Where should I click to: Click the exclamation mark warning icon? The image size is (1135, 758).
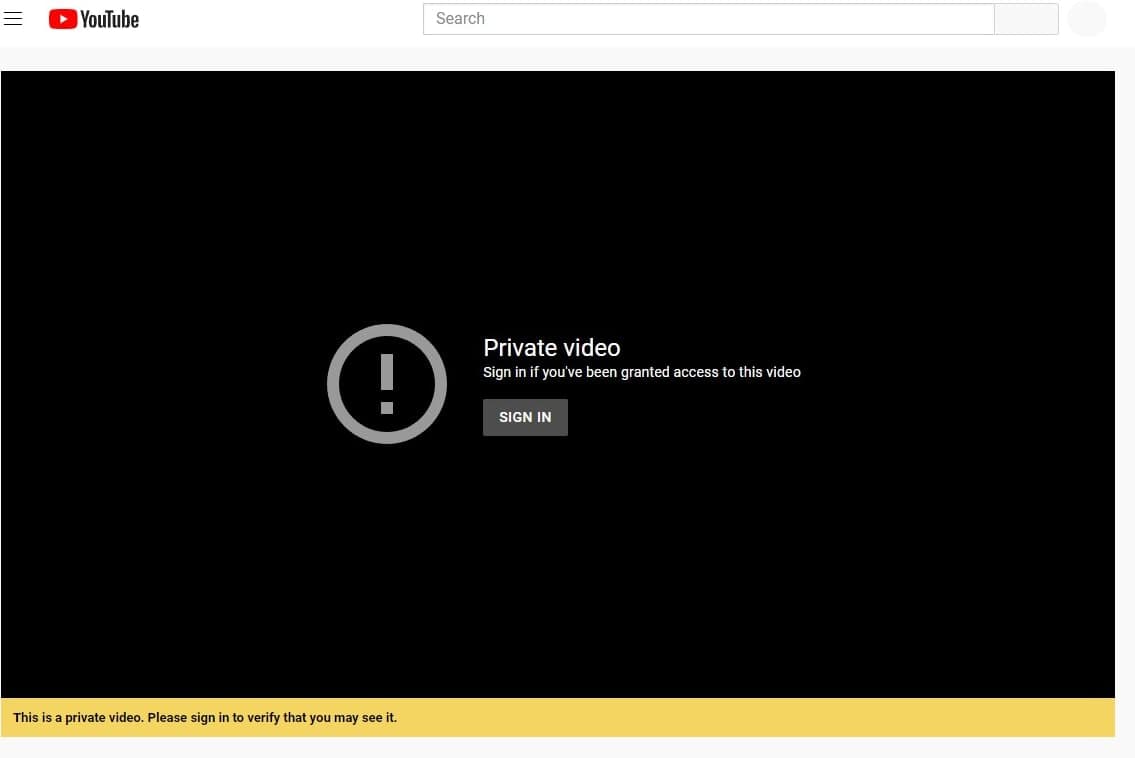pyautogui.click(x=387, y=383)
